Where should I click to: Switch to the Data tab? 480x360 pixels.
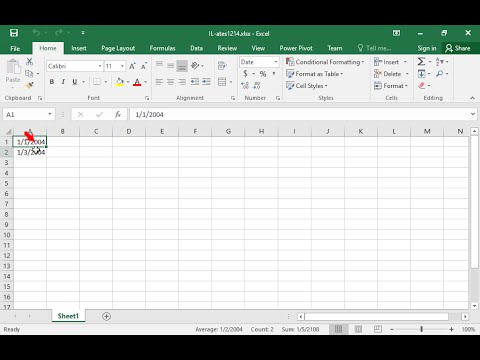coord(196,48)
